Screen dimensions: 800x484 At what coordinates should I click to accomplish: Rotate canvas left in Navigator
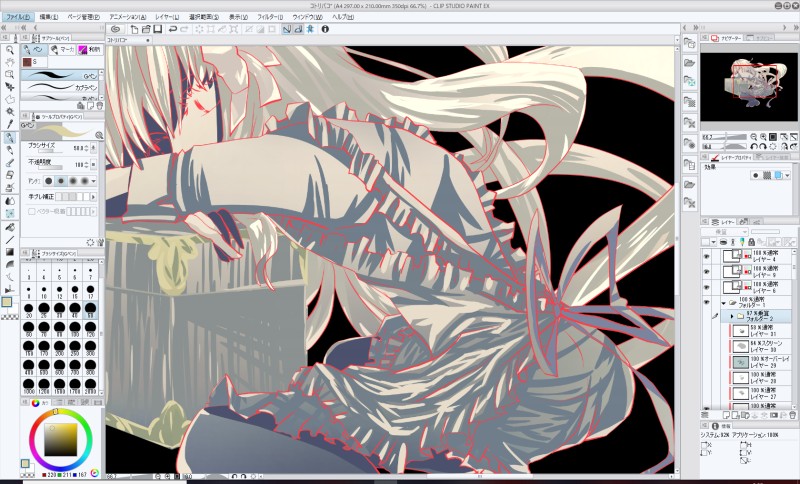(x=754, y=146)
